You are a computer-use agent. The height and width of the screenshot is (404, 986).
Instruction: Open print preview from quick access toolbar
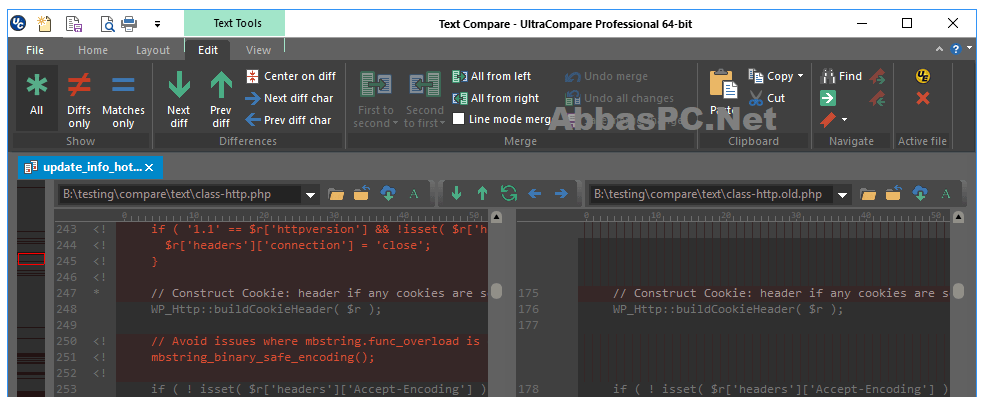[107, 24]
